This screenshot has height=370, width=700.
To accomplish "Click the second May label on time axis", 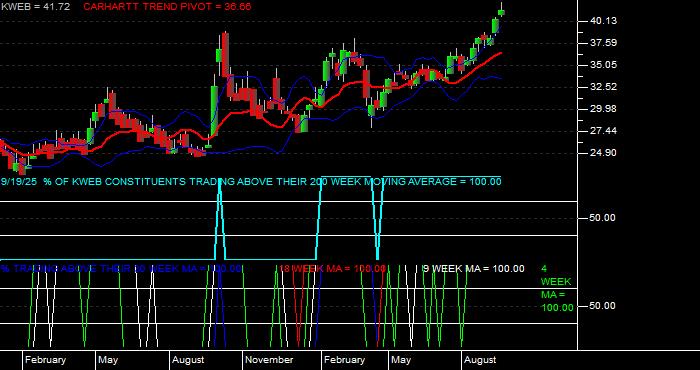I will pos(401,360).
